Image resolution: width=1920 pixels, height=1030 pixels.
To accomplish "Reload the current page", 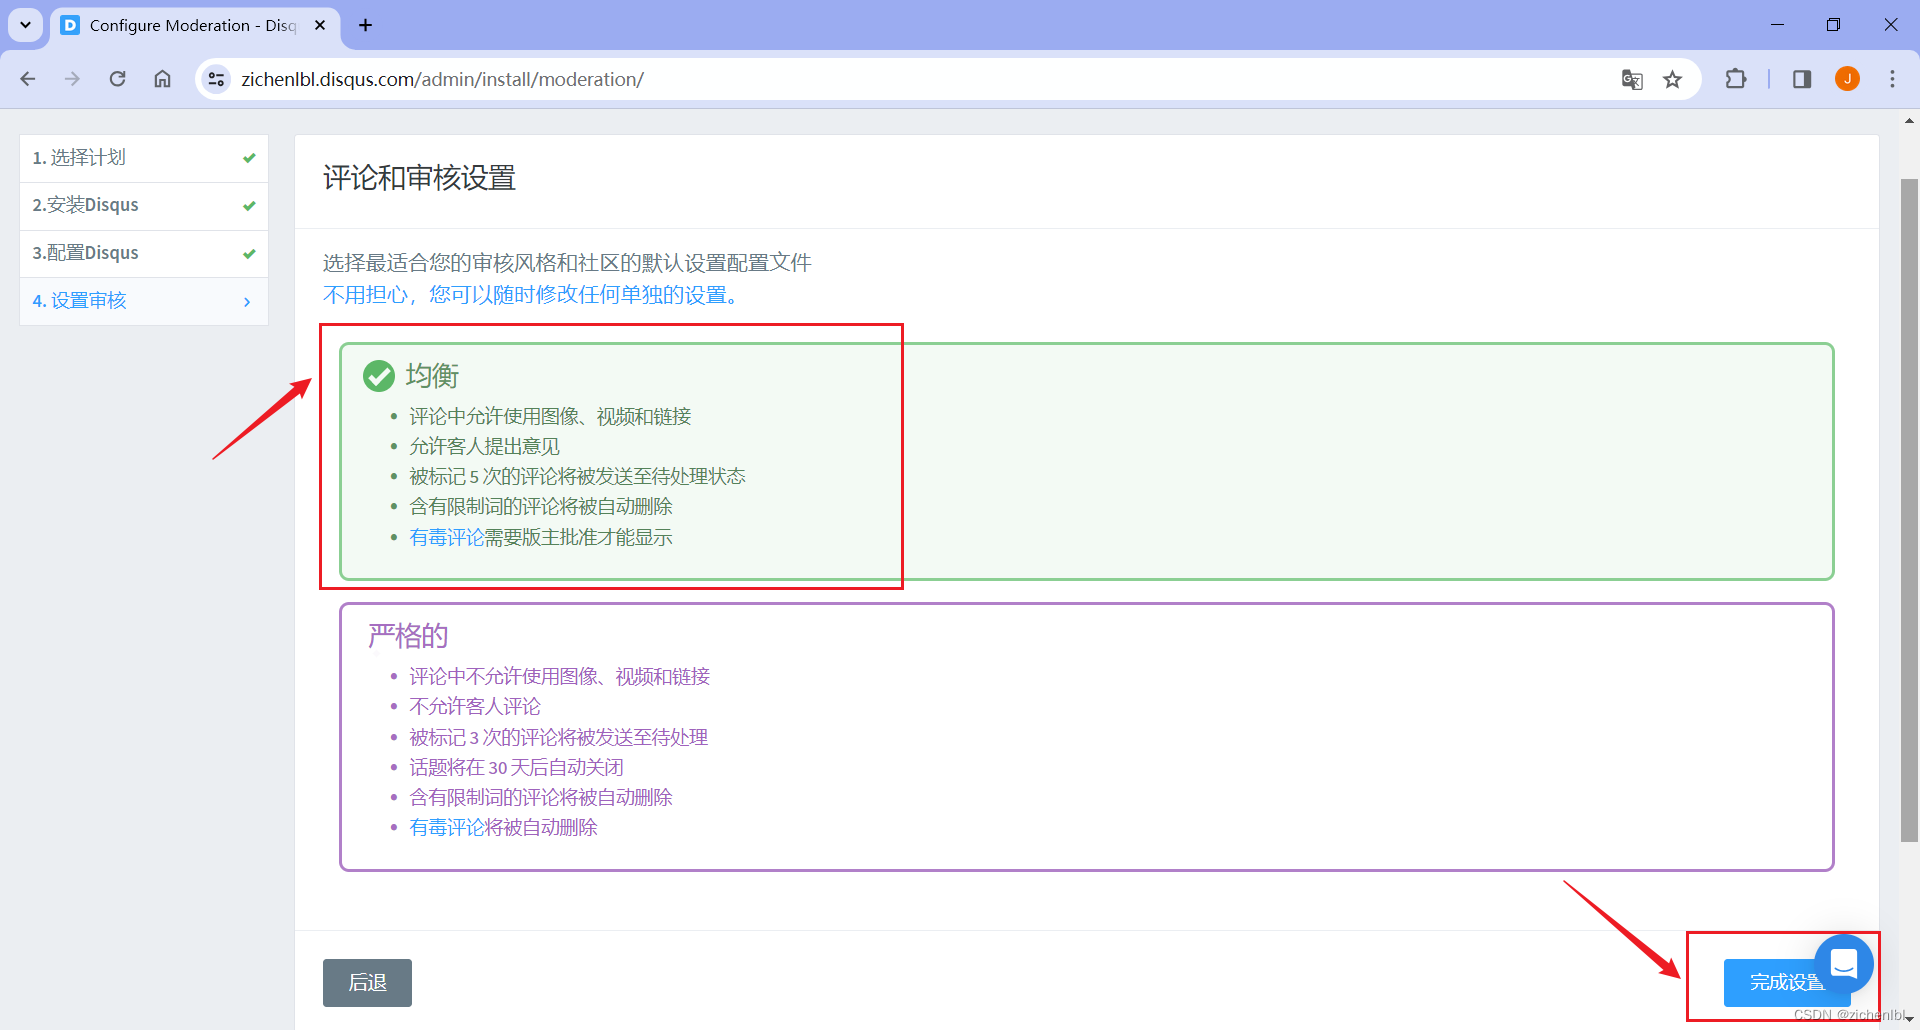I will tap(117, 79).
